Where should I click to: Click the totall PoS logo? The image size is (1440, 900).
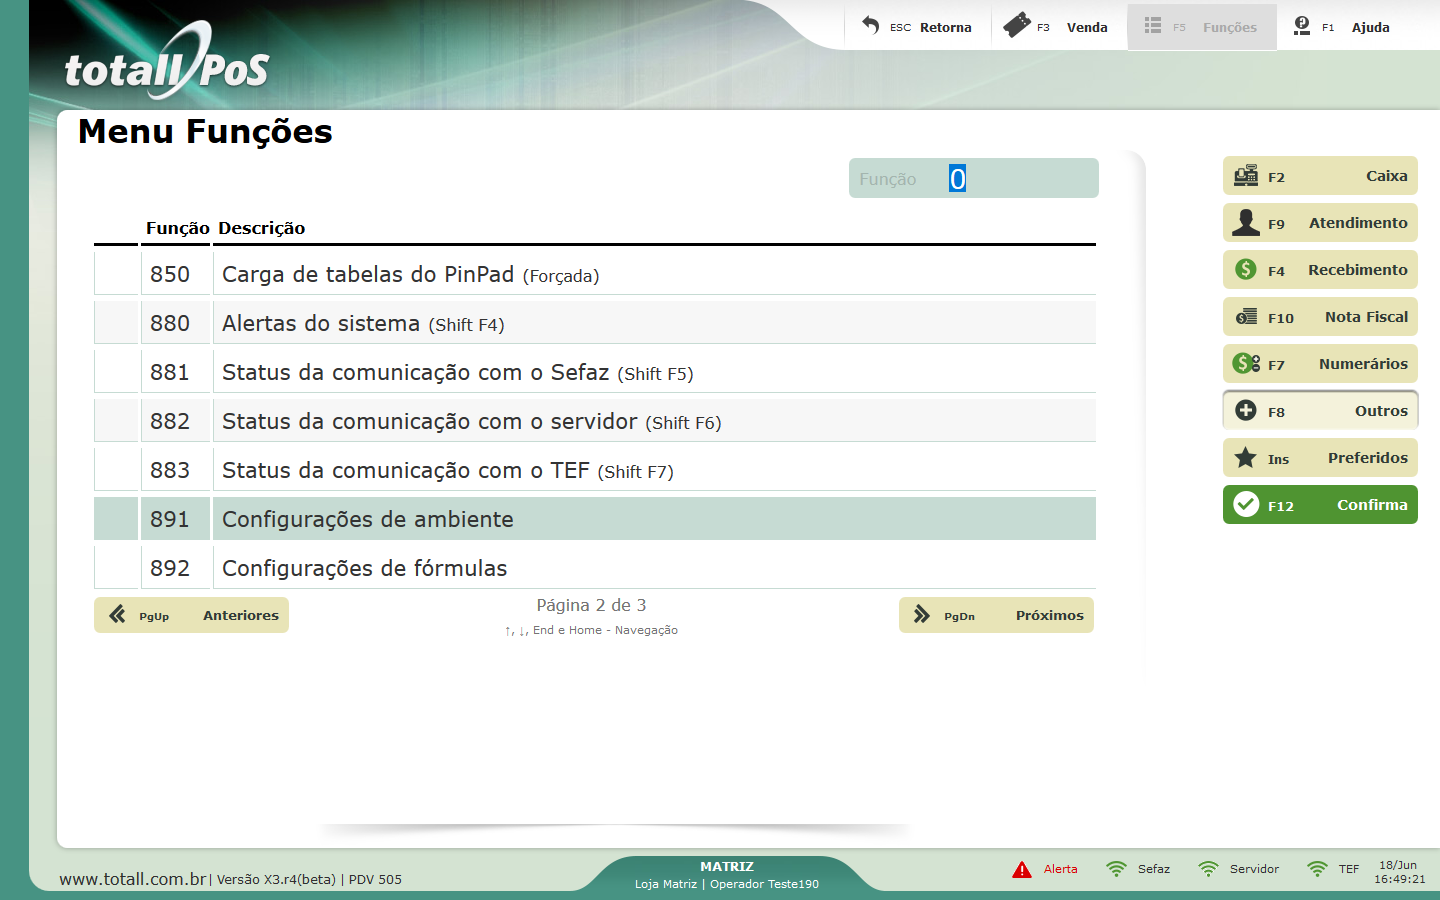click(x=167, y=62)
